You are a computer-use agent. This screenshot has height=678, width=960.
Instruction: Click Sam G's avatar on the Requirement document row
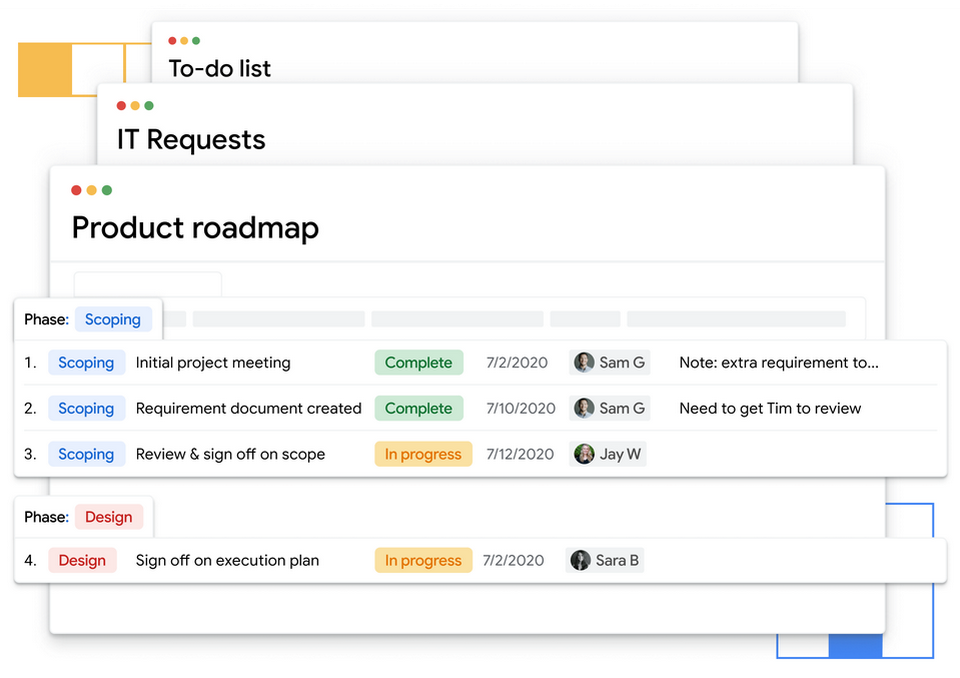[584, 408]
